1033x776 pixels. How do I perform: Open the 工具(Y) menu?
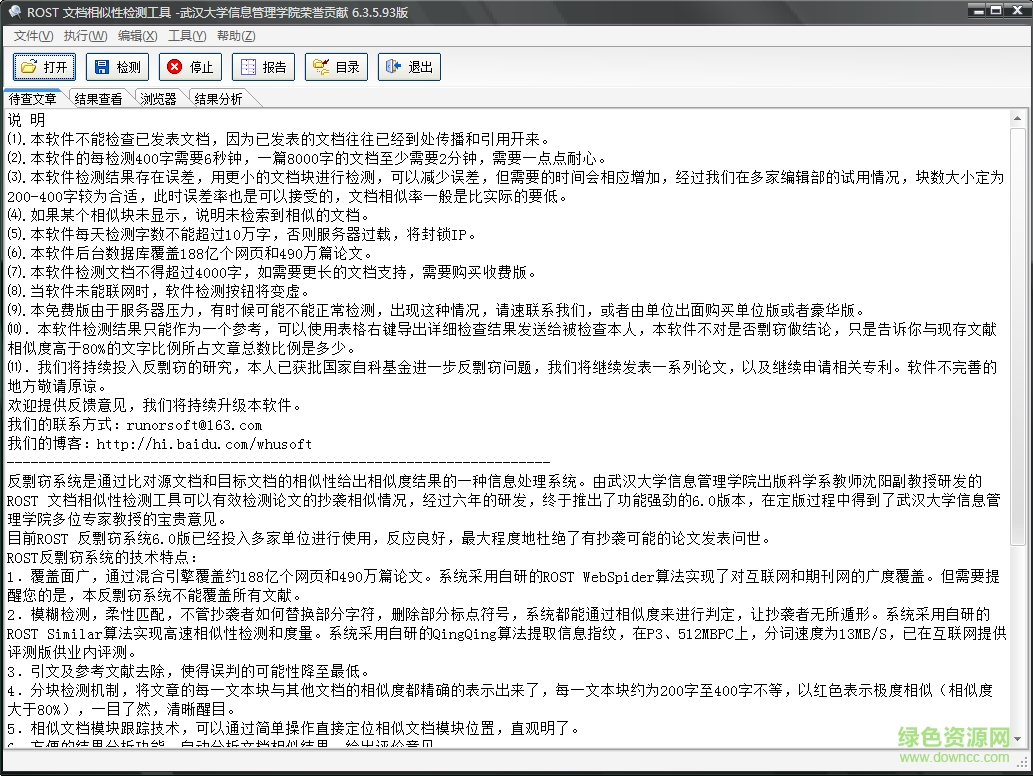click(185, 35)
